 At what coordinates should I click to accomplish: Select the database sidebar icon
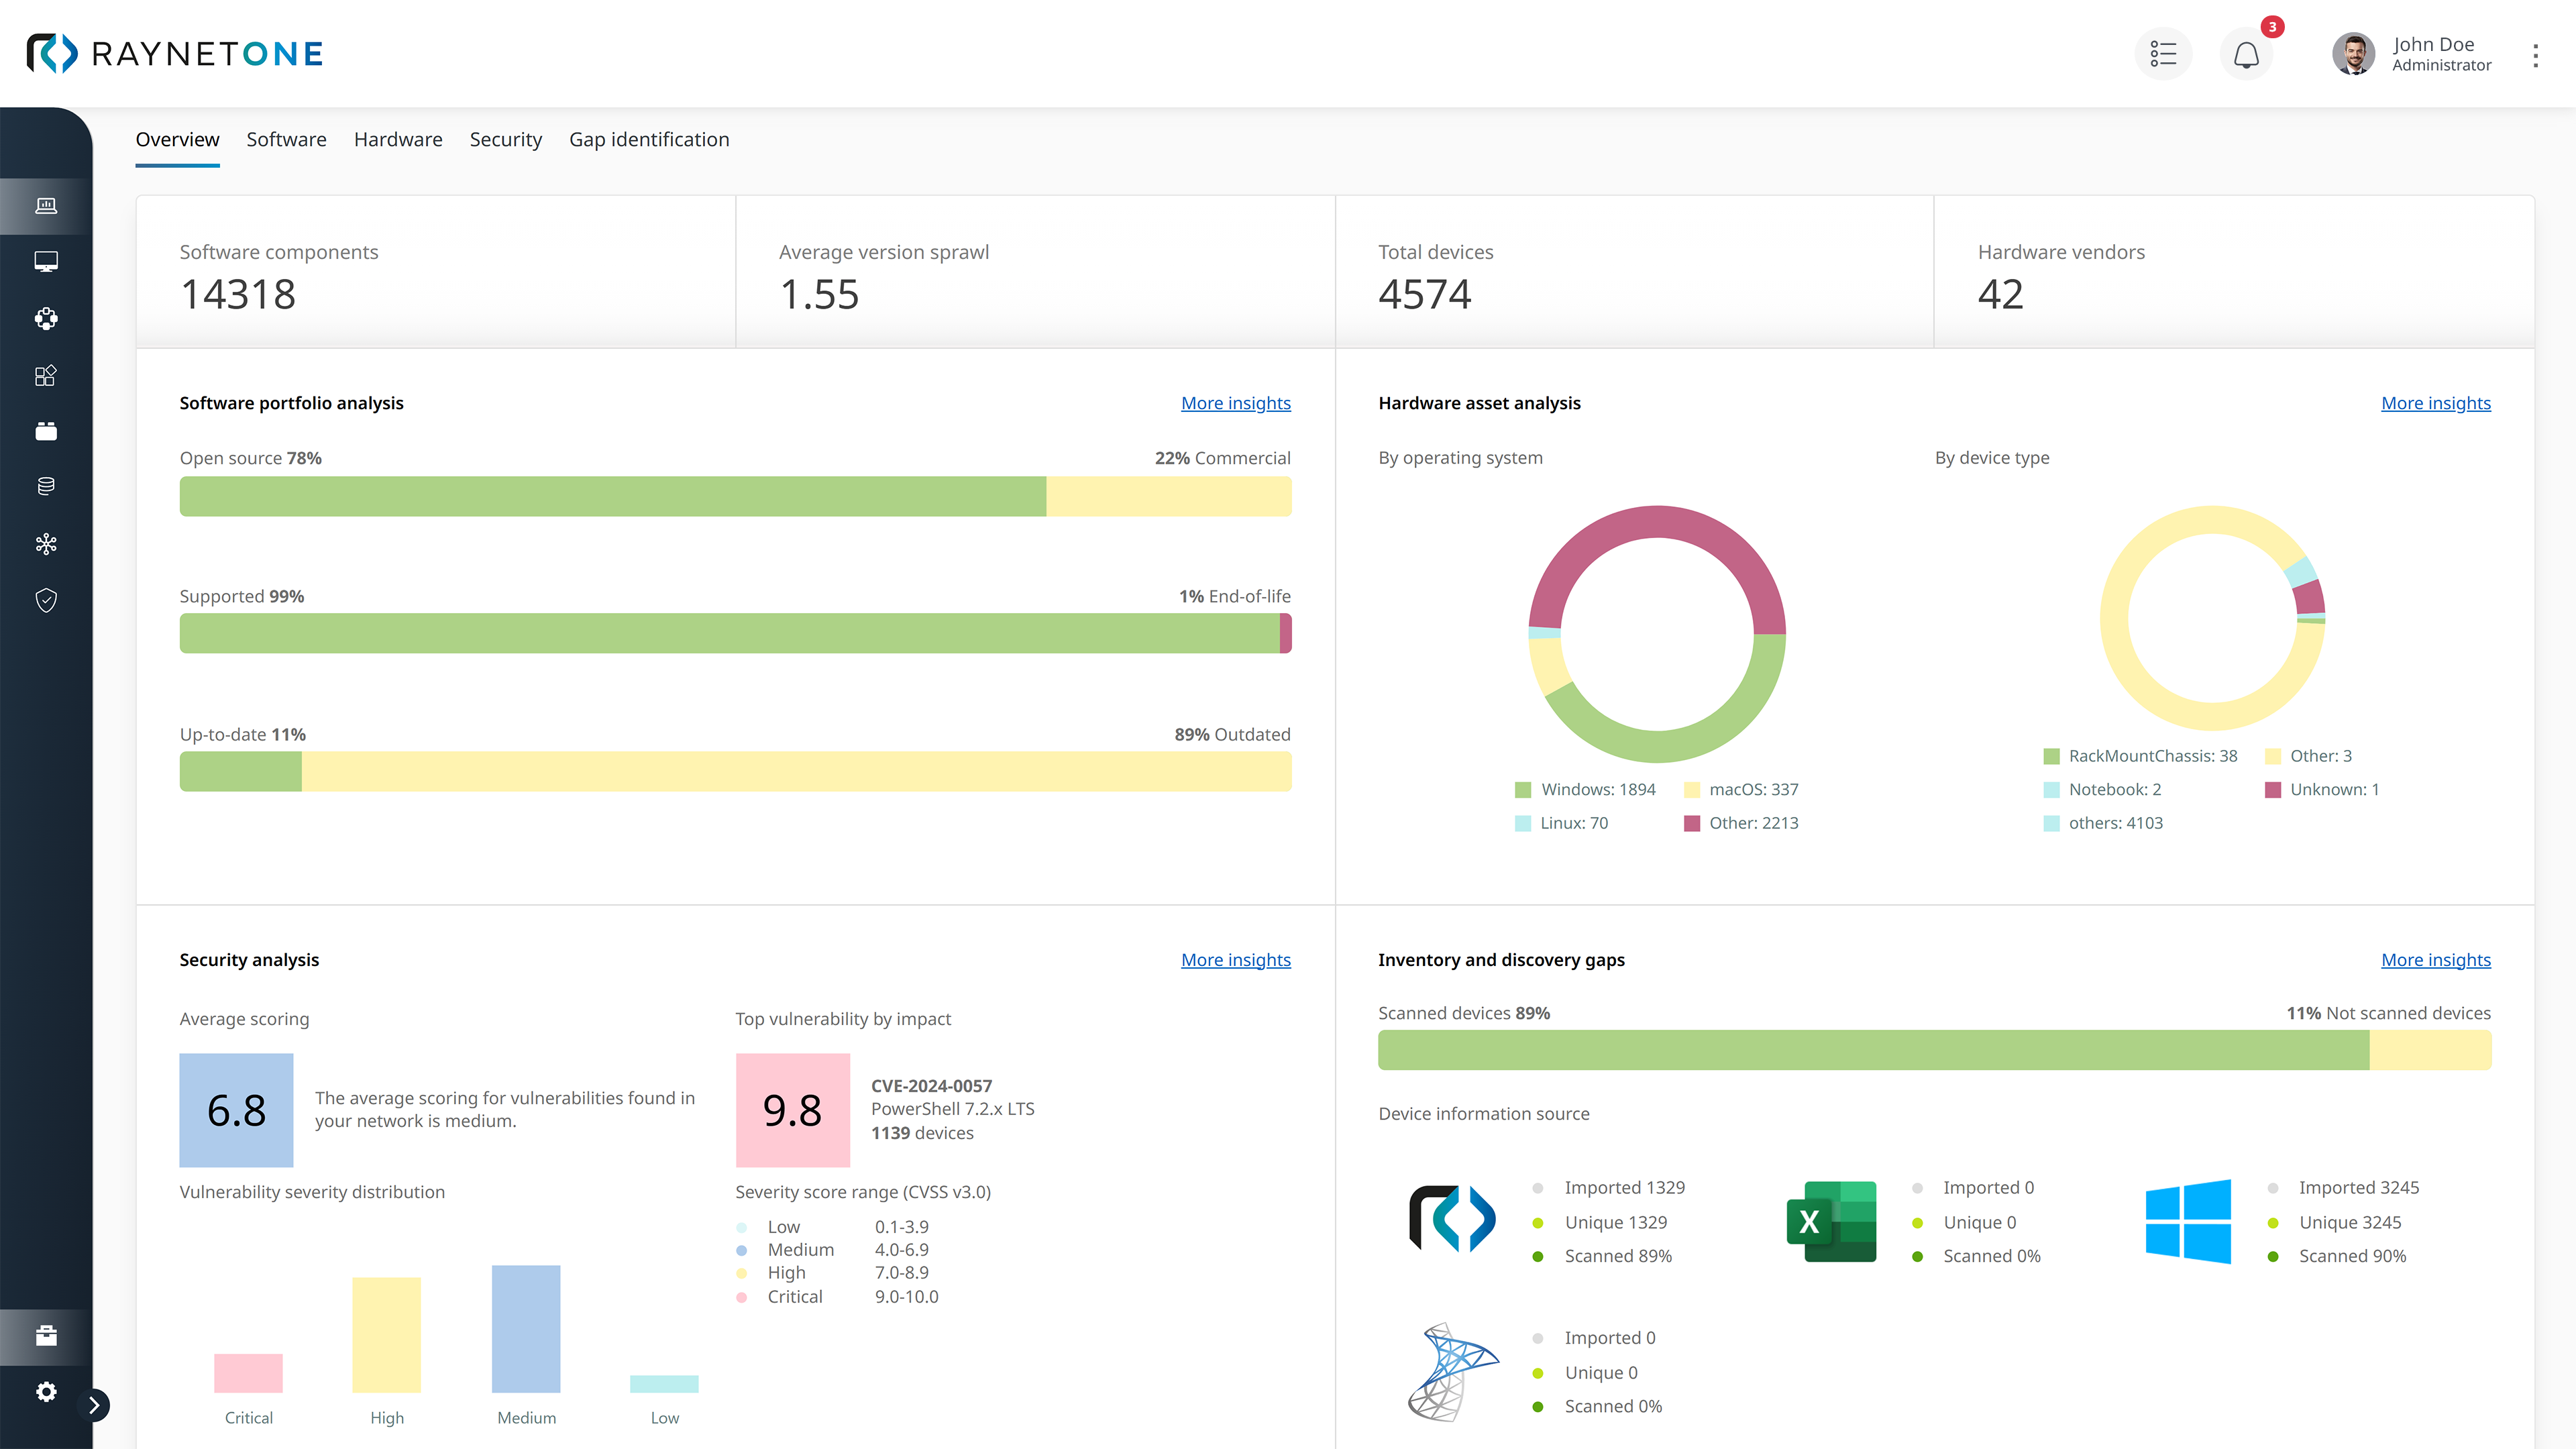[x=46, y=487]
